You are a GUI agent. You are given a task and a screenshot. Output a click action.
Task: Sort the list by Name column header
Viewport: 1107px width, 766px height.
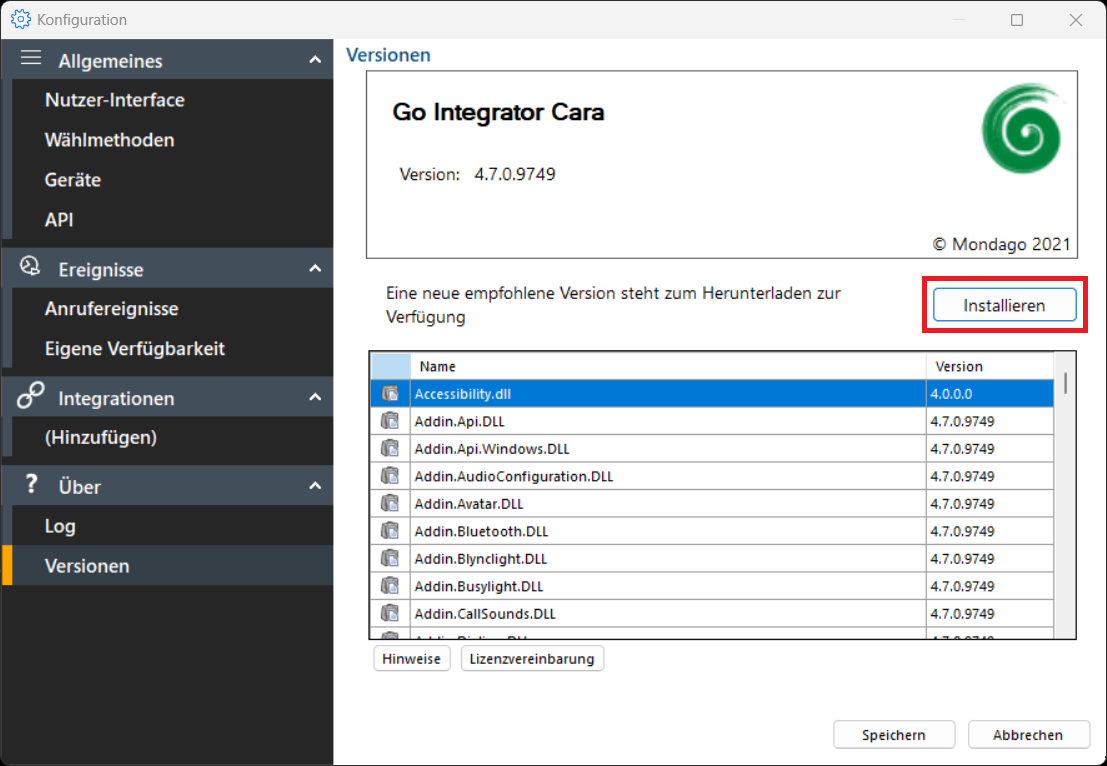click(x=668, y=366)
